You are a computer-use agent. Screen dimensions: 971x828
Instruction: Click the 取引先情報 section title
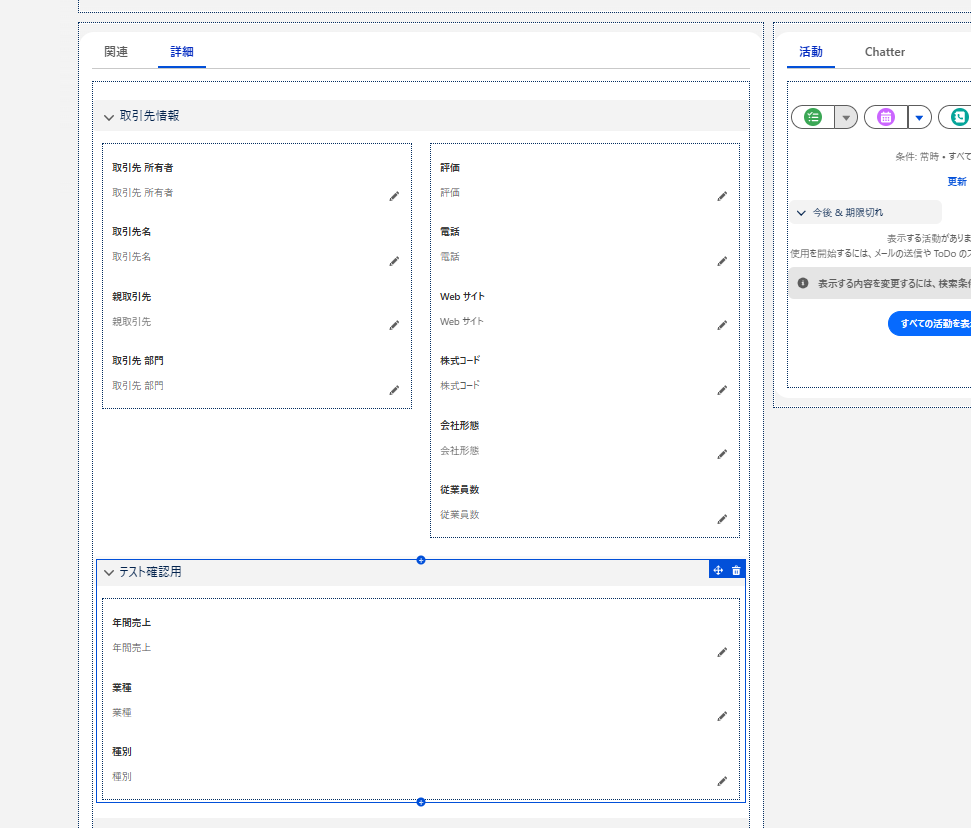click(x=149, y=116)
